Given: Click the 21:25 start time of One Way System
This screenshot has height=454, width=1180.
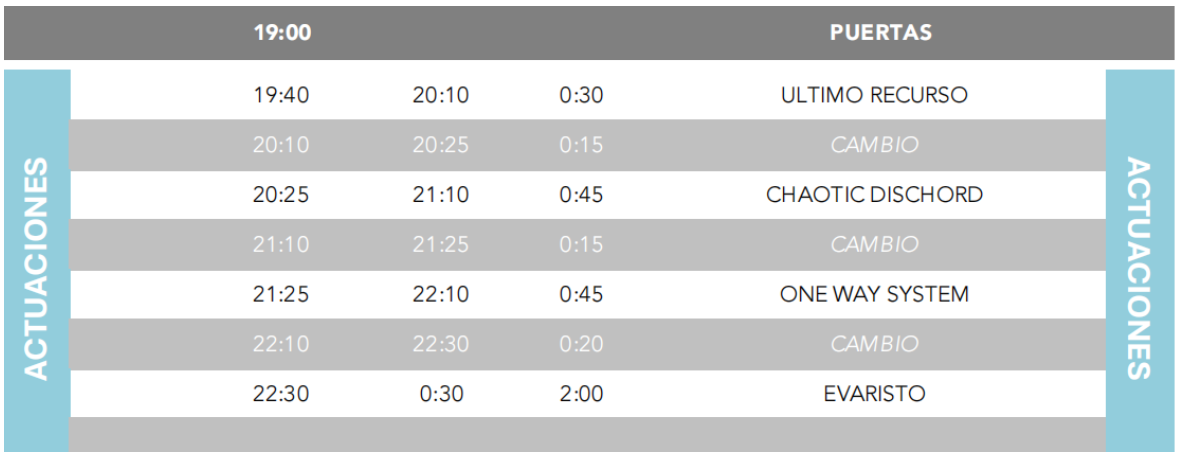Looking at the screenshot, I should tap(281, 294).
